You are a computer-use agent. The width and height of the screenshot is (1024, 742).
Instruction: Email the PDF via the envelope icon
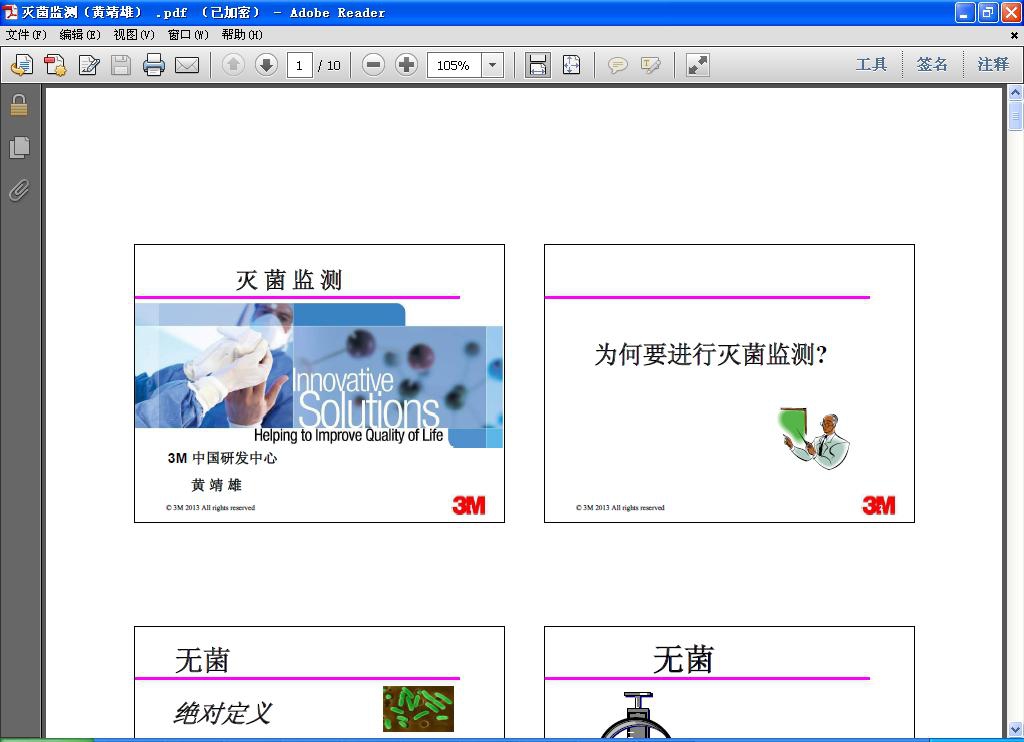(x=186, y=64)
